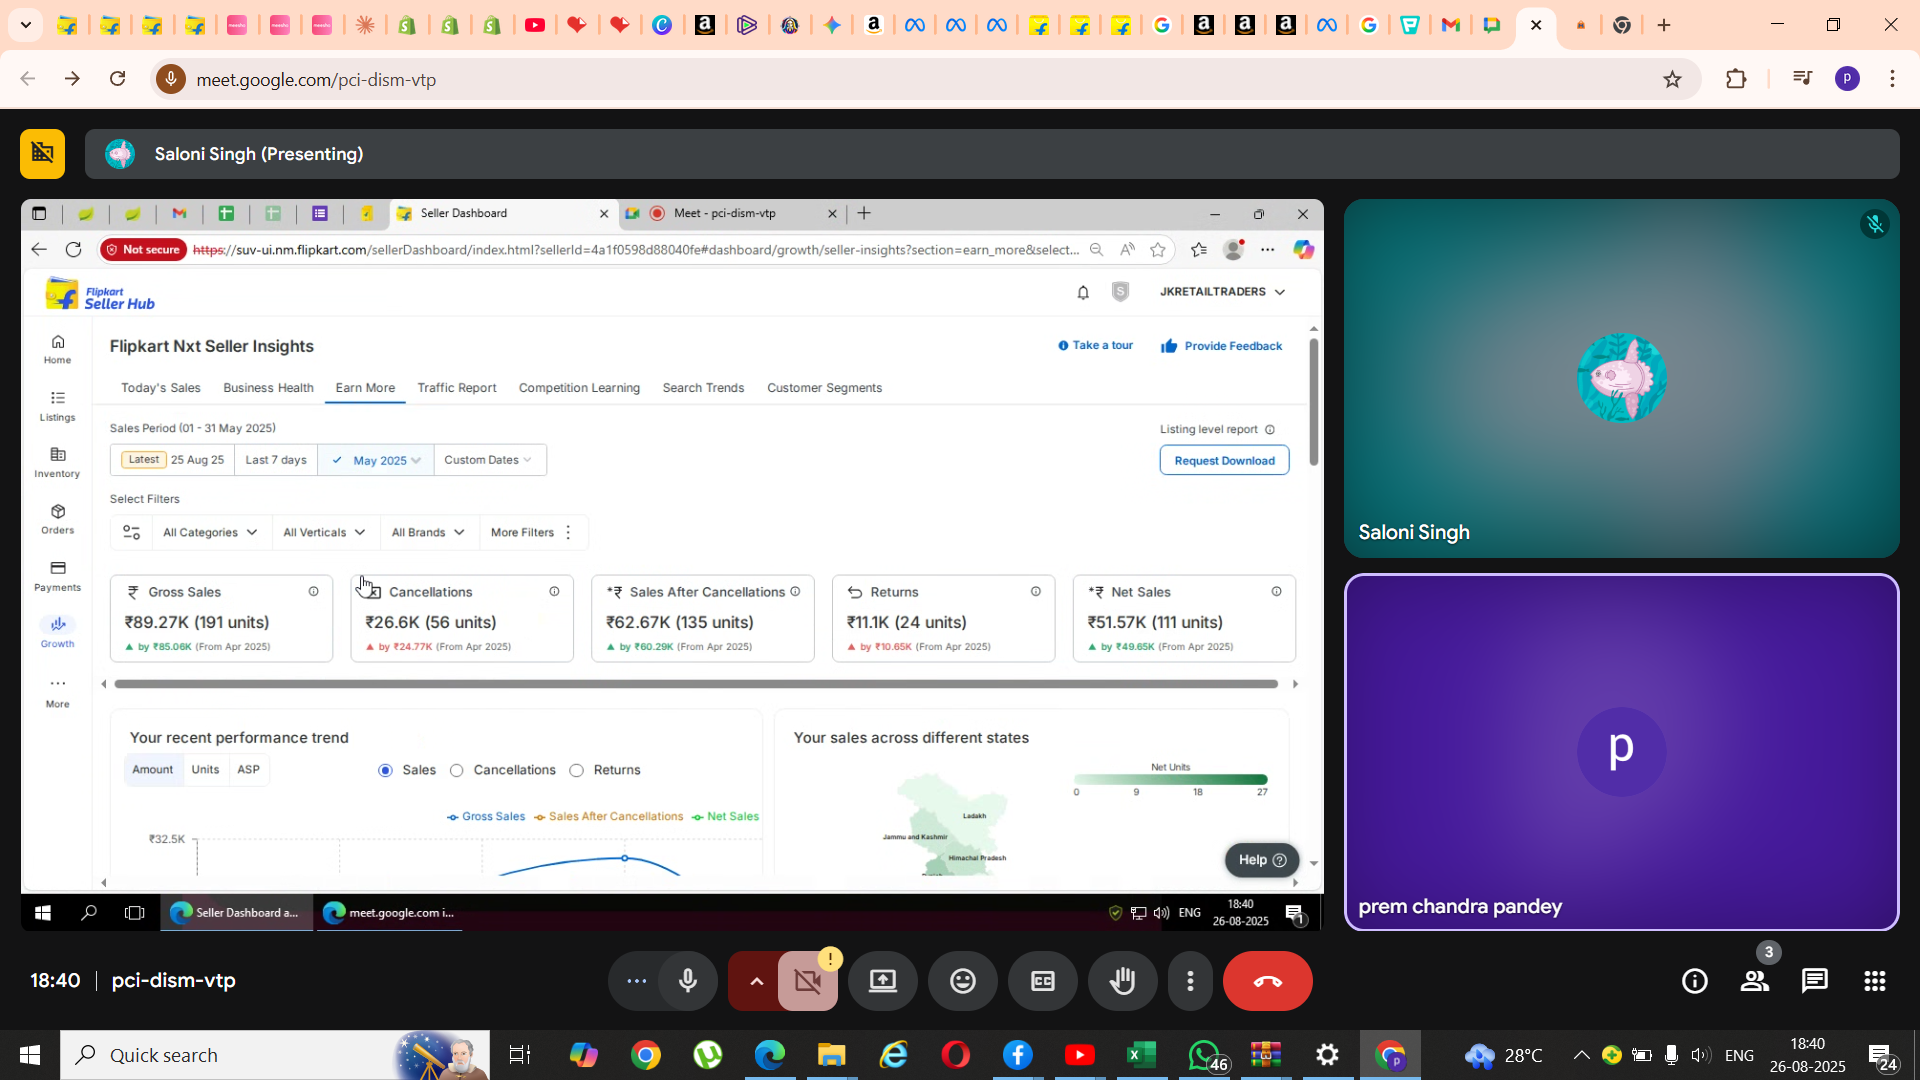Image resolution: width=1920 pixels, height=1080 pixels.
Task: Open the activities grid icon
Action: (x=1874, y=981)
